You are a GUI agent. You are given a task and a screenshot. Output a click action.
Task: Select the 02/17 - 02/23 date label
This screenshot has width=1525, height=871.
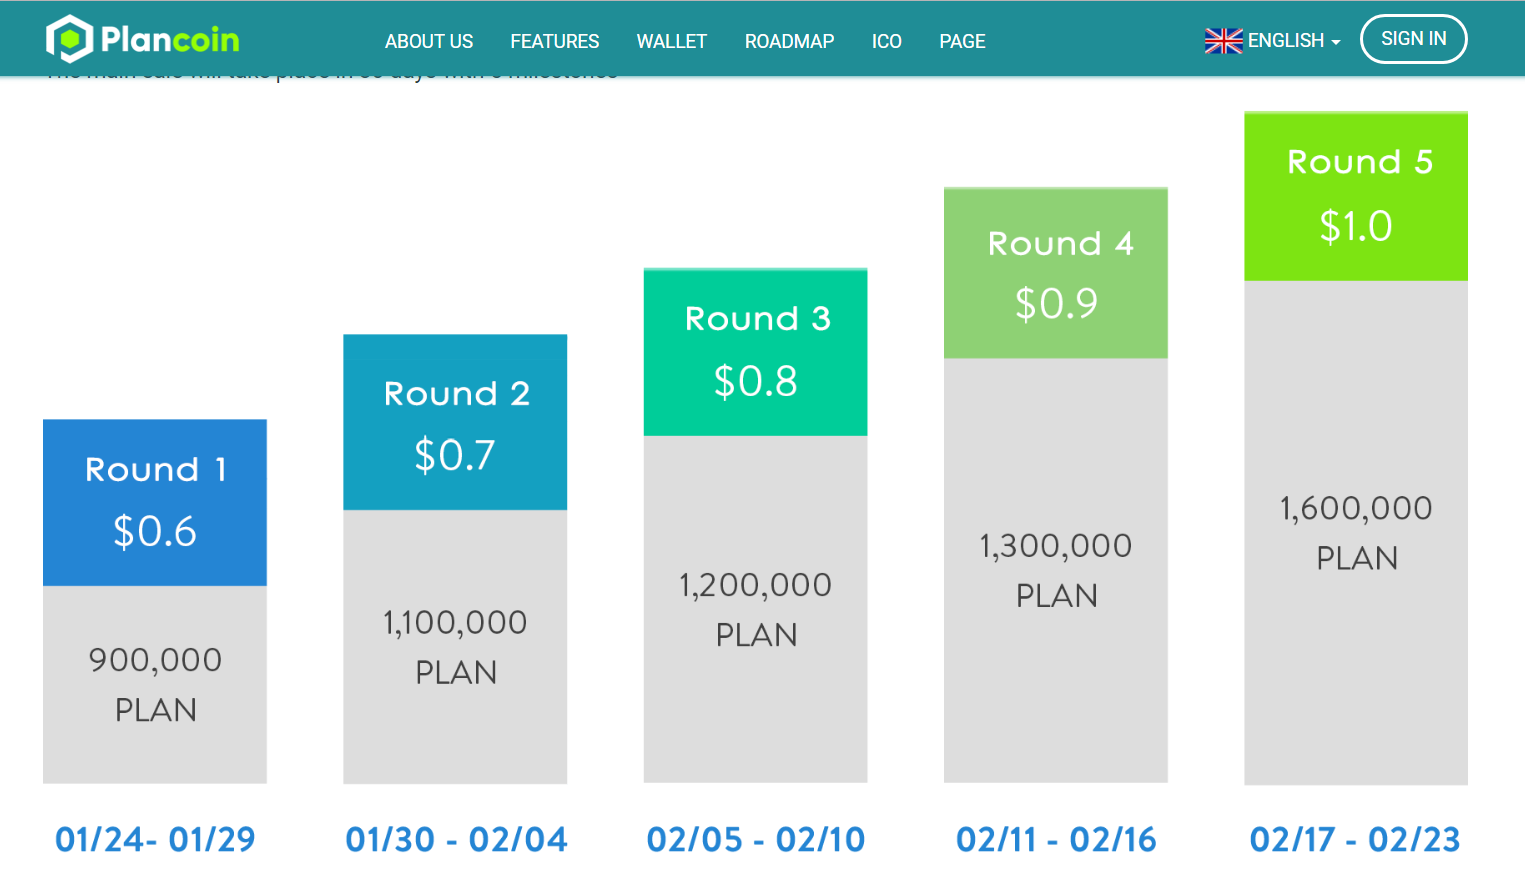click(1355, 839)
